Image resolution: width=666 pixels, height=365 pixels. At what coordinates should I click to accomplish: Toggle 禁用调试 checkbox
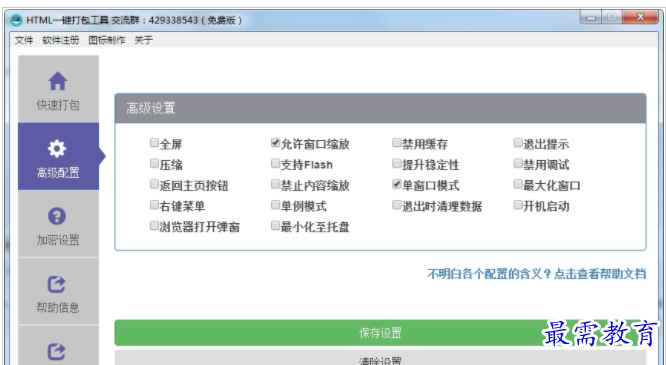(x=518, y=164)
